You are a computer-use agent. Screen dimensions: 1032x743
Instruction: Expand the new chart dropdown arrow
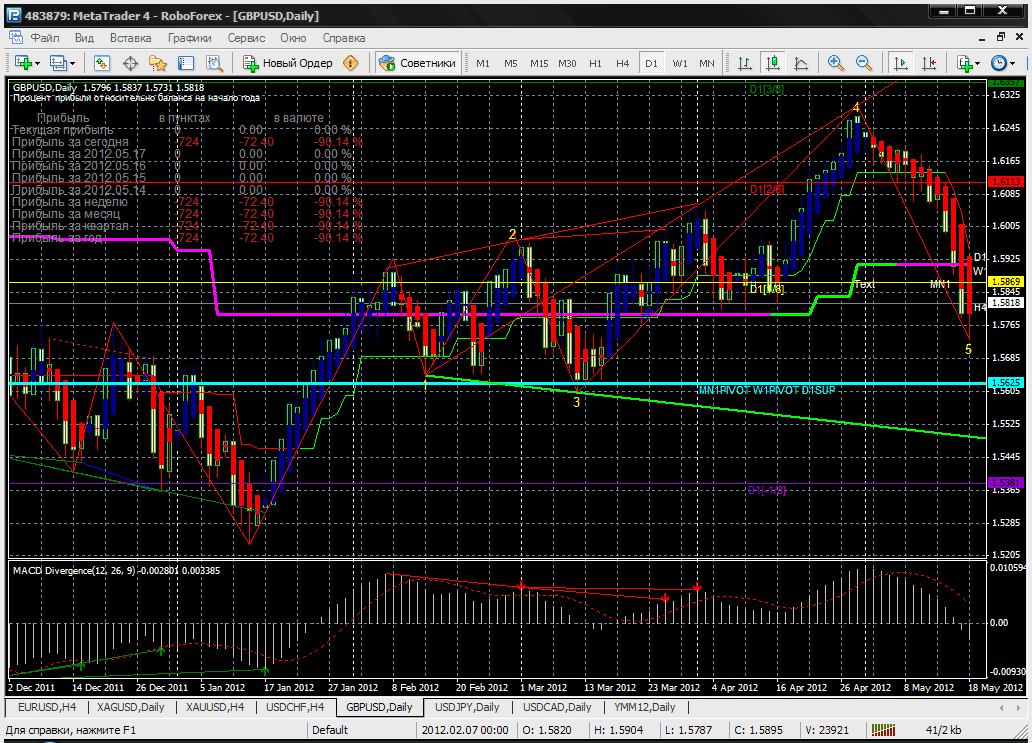[38, 64]
